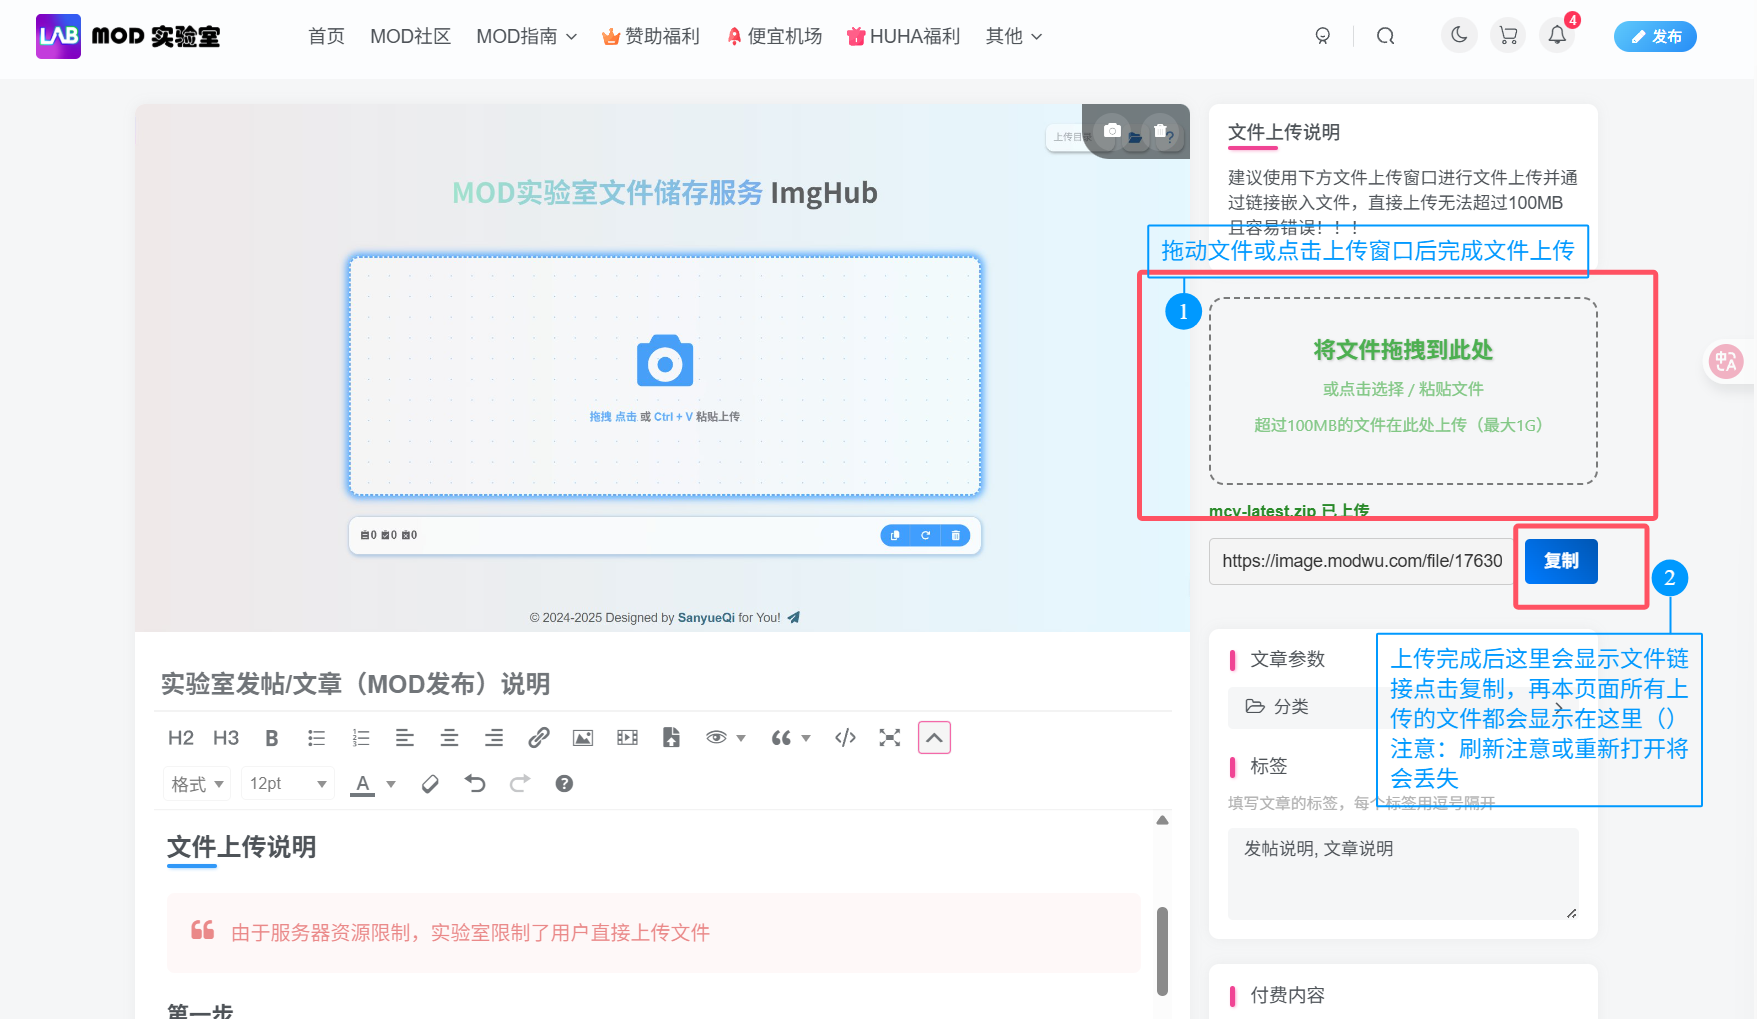Click the insert hyperlink icon
Image resolution: width=1757 pixels, height=1019 pixels.
pyautogui.click(x=538, y=737)
